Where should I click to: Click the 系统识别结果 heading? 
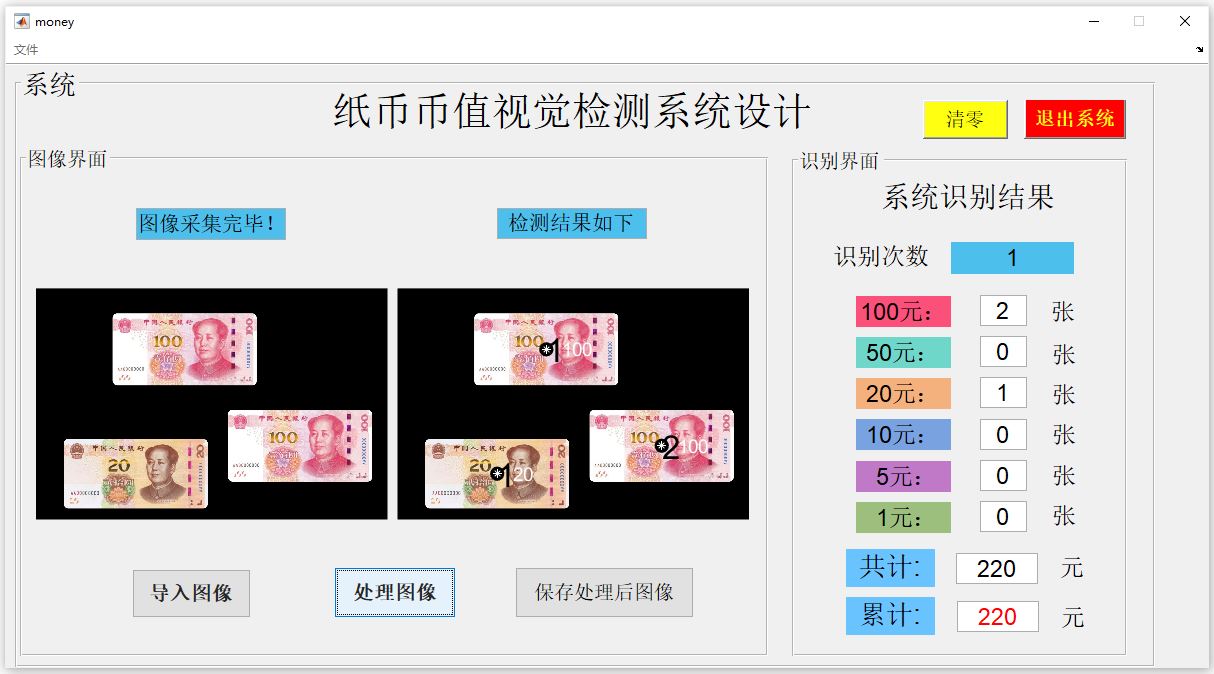pos(968,197)
